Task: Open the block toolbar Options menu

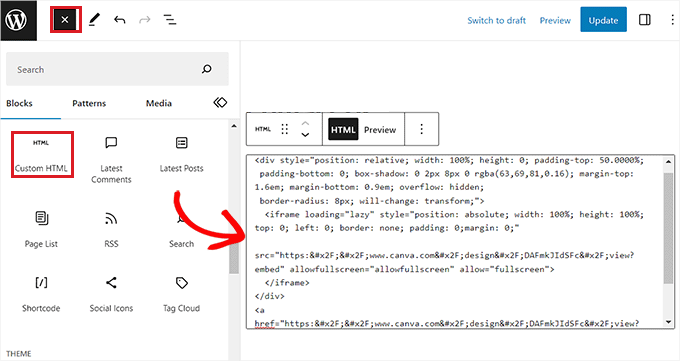Action: click(422, 129)
